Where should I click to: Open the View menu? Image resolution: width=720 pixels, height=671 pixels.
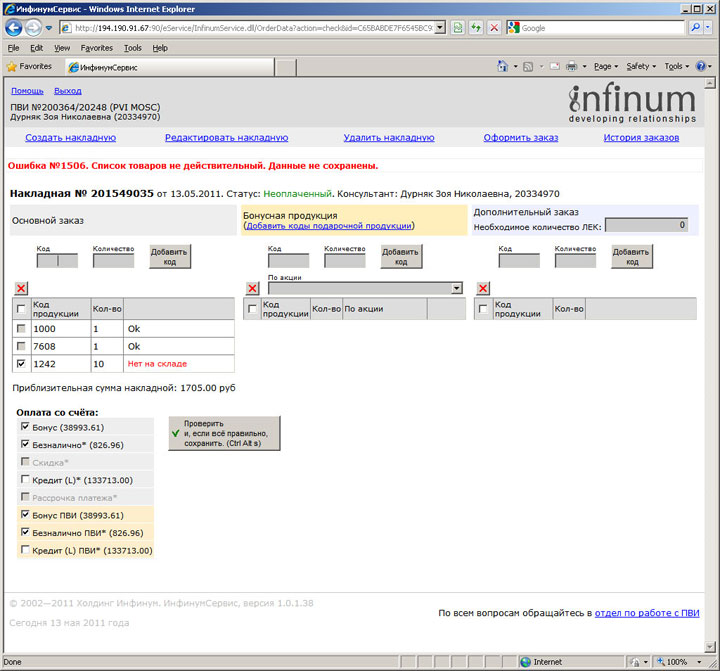pos(62,48)
